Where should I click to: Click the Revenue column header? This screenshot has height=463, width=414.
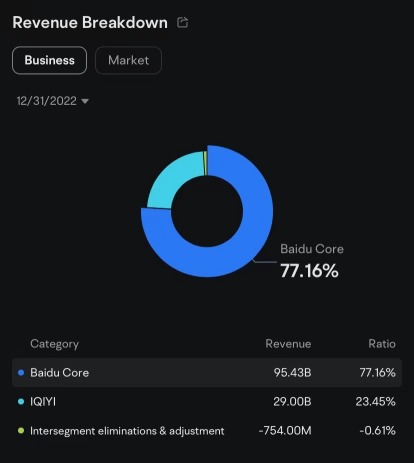point(288,344)
